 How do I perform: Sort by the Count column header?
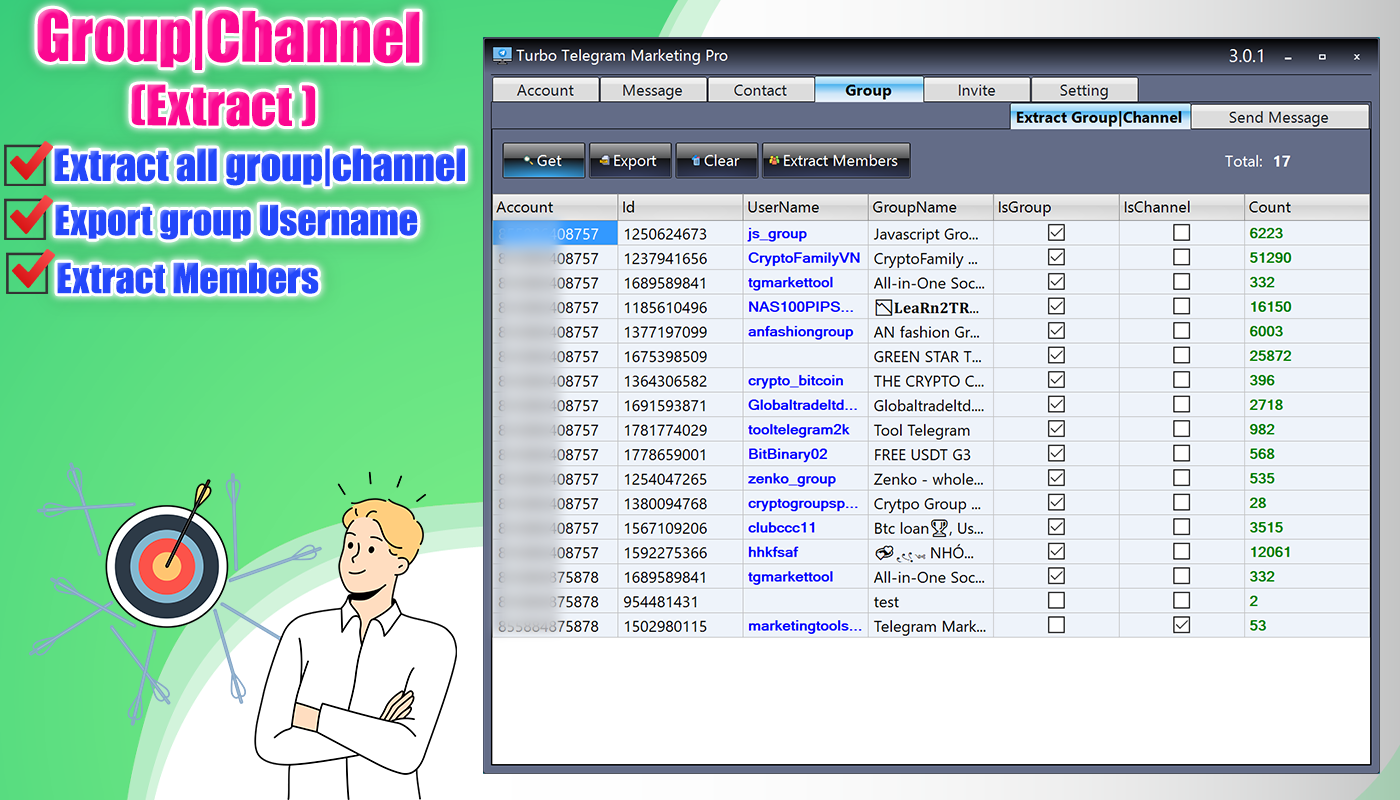pos(1307,207)
